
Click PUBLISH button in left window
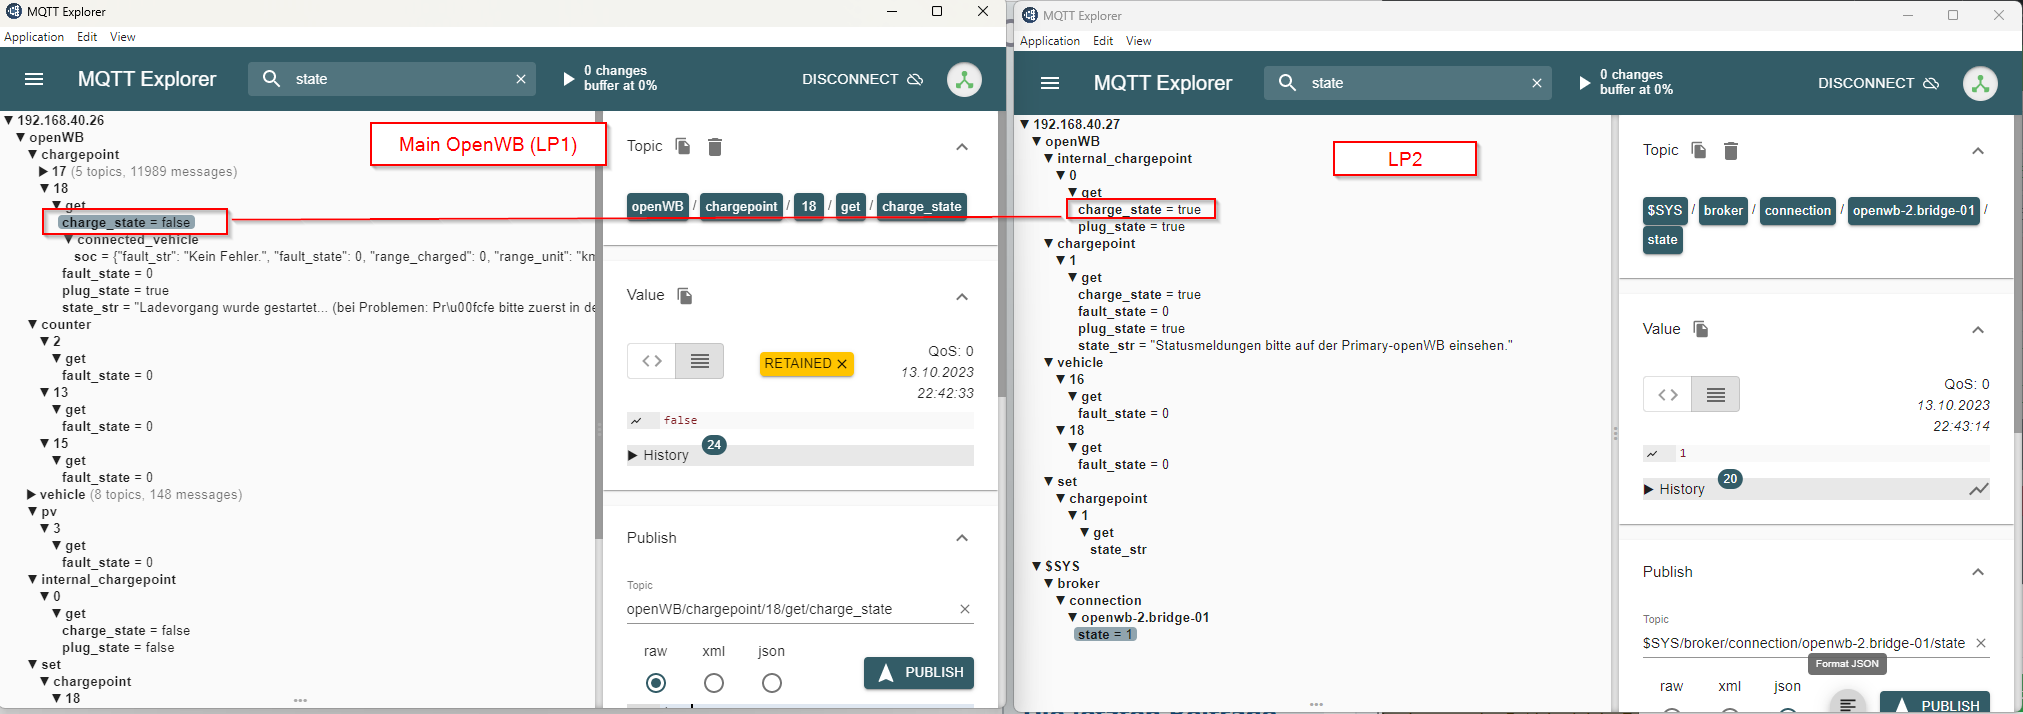[919, 673]
